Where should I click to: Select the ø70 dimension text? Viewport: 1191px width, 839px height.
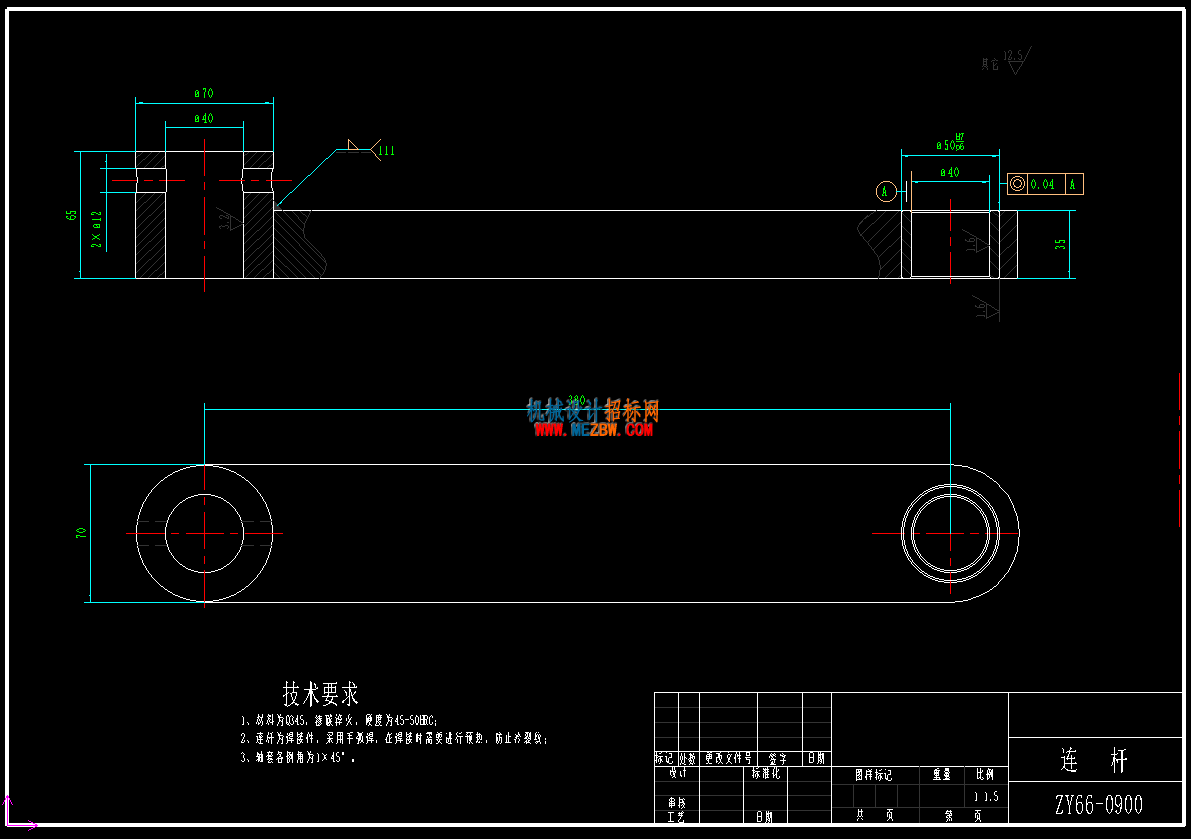point(204,93)
